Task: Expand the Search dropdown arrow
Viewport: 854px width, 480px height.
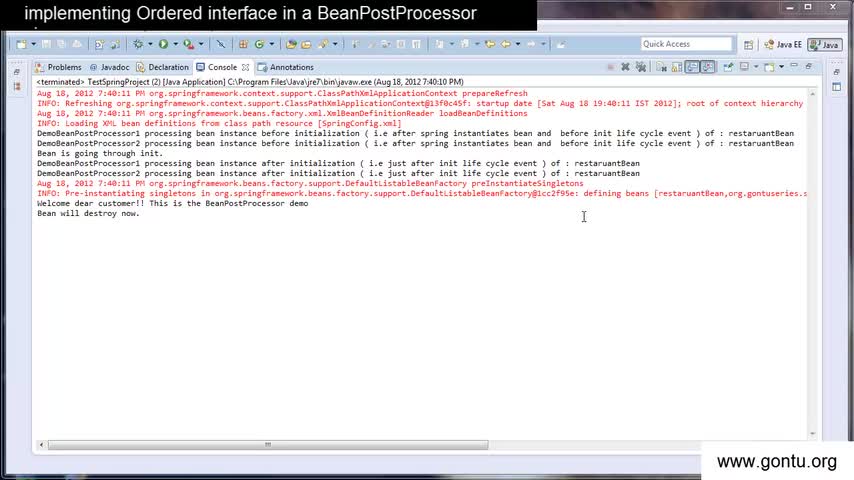Action: coord(335,44)
